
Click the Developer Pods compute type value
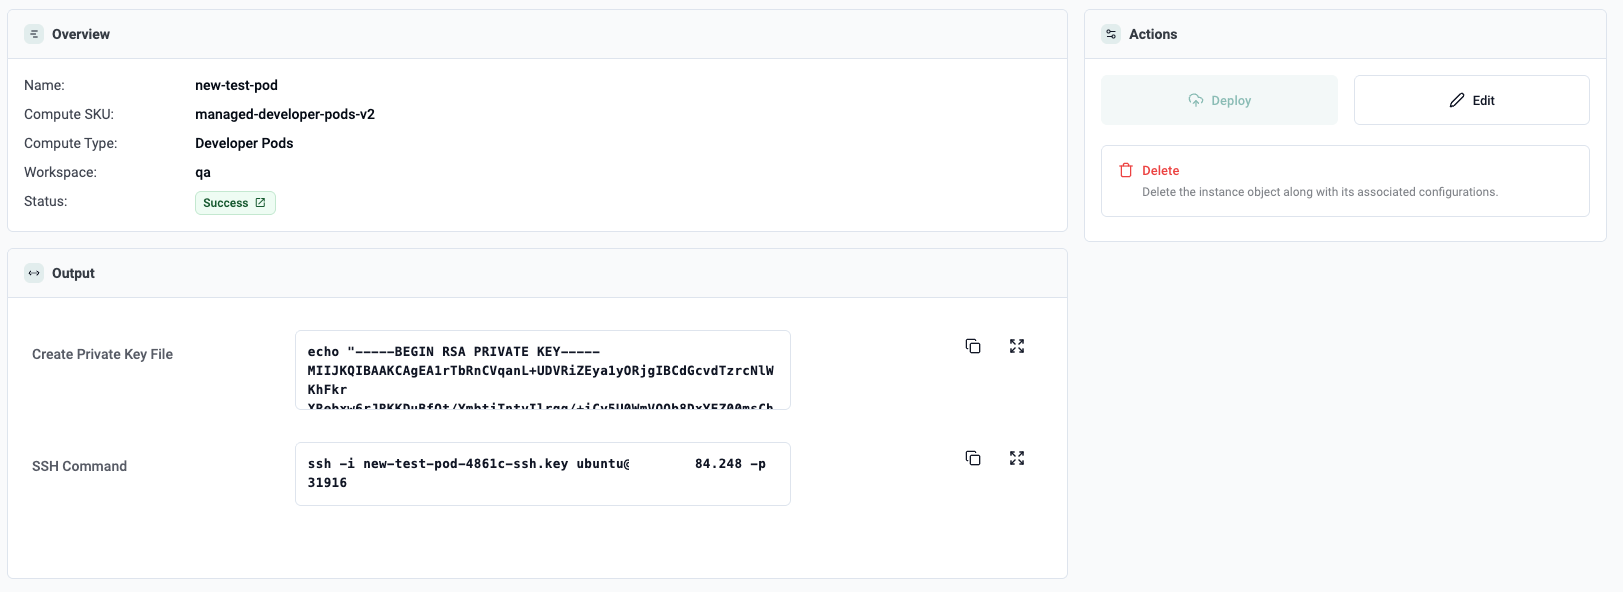coord(244,143)
